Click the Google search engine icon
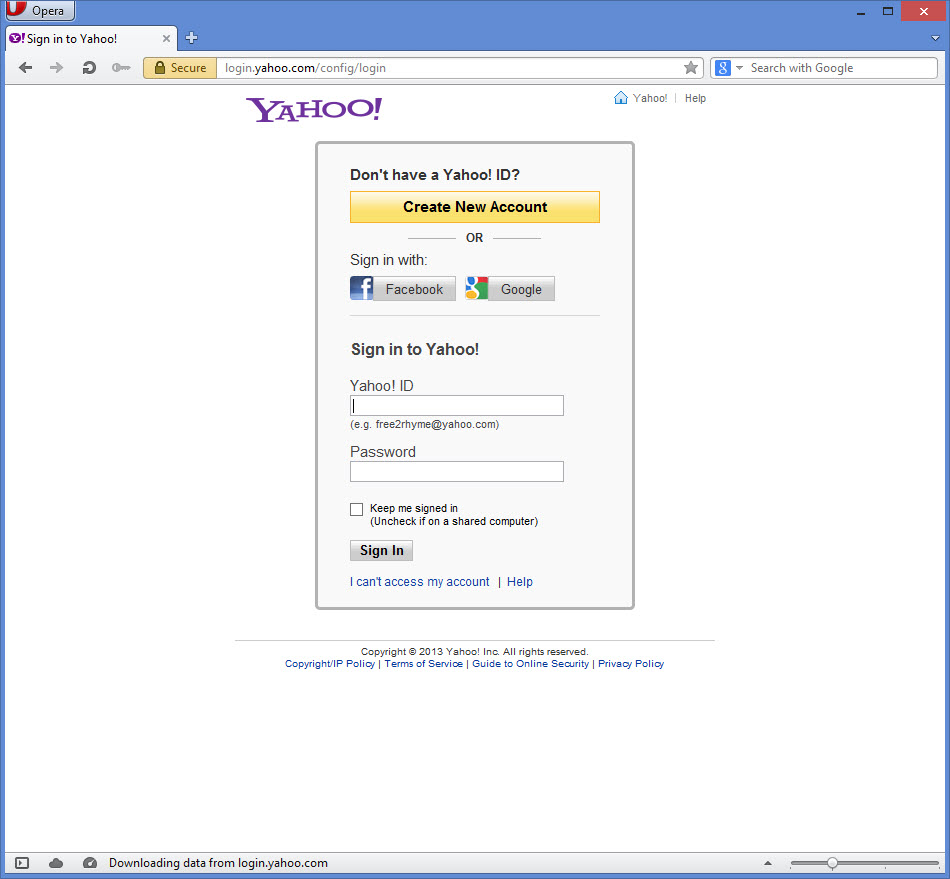This screenshot has width=950, height=879. coord(723,68)
